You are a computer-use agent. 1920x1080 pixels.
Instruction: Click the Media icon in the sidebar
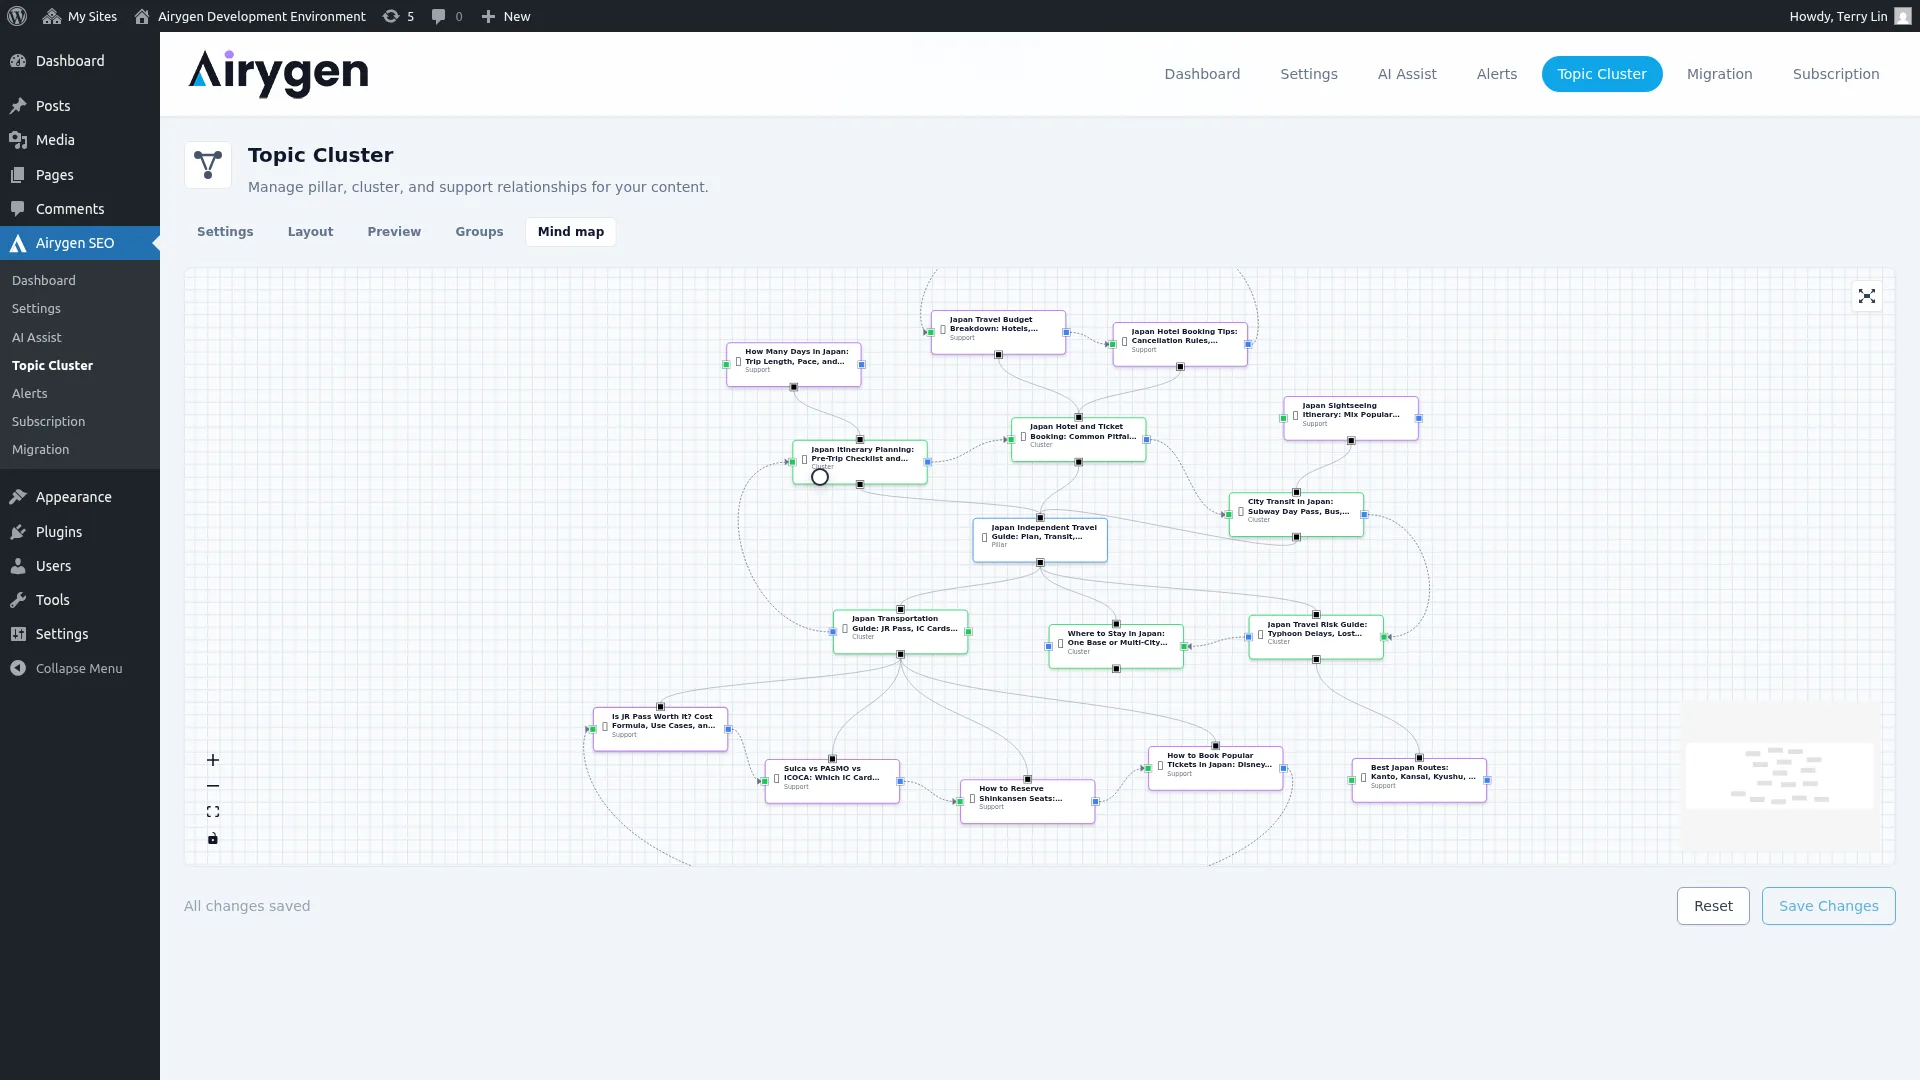click(x=18, y=140)
